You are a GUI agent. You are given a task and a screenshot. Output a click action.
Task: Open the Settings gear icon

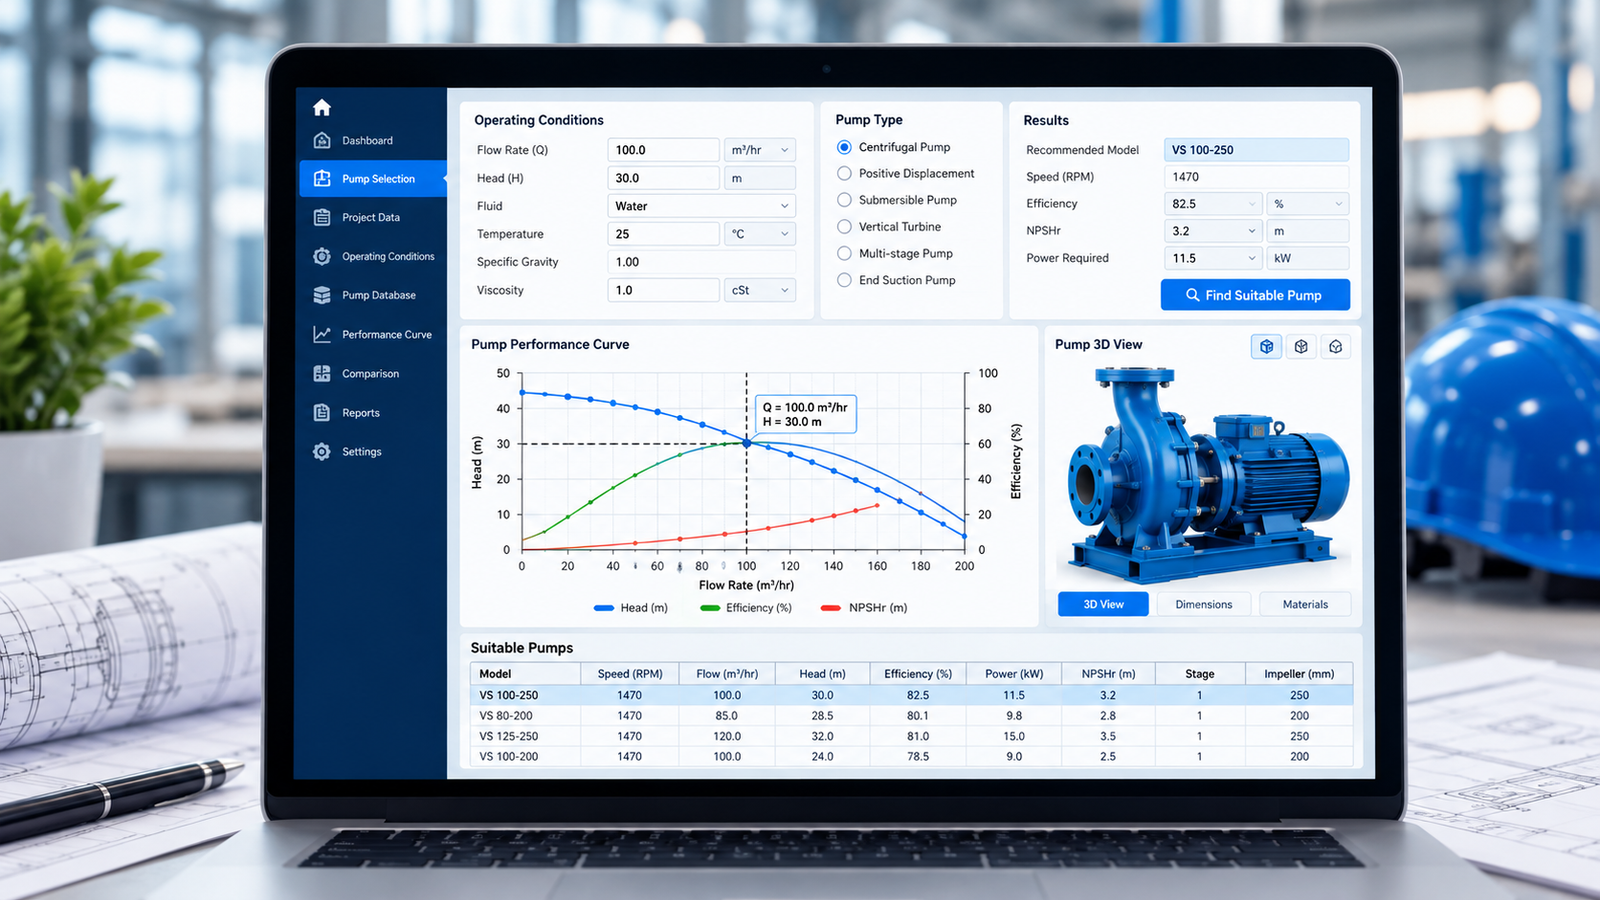click(x=322, y=451)
